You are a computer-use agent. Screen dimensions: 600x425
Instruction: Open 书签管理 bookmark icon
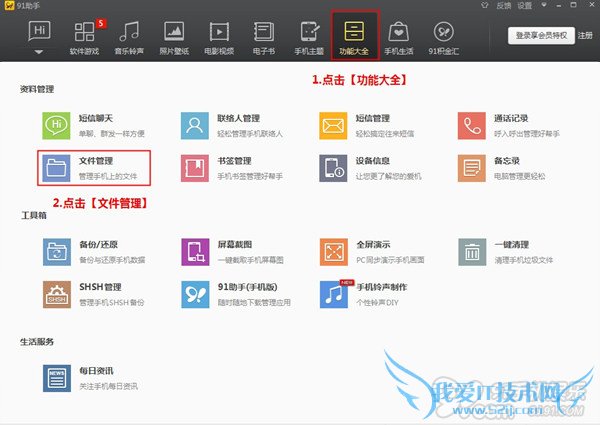coord(195,168)
